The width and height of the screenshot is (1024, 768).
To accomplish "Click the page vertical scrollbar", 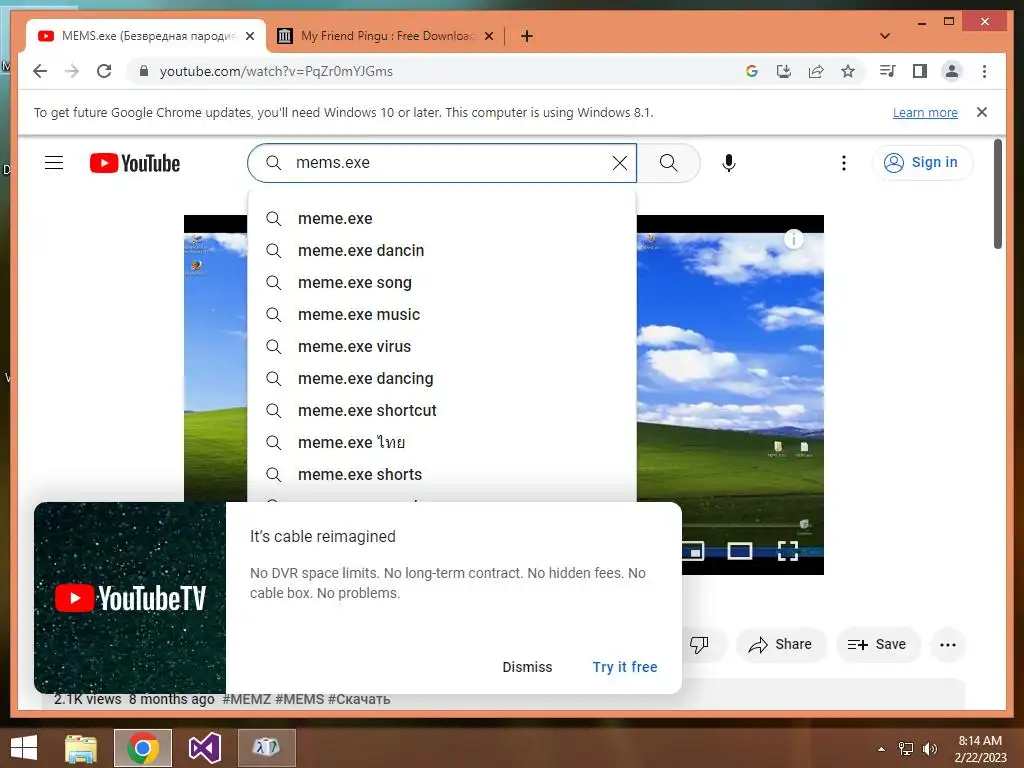I will pos(997,195).
